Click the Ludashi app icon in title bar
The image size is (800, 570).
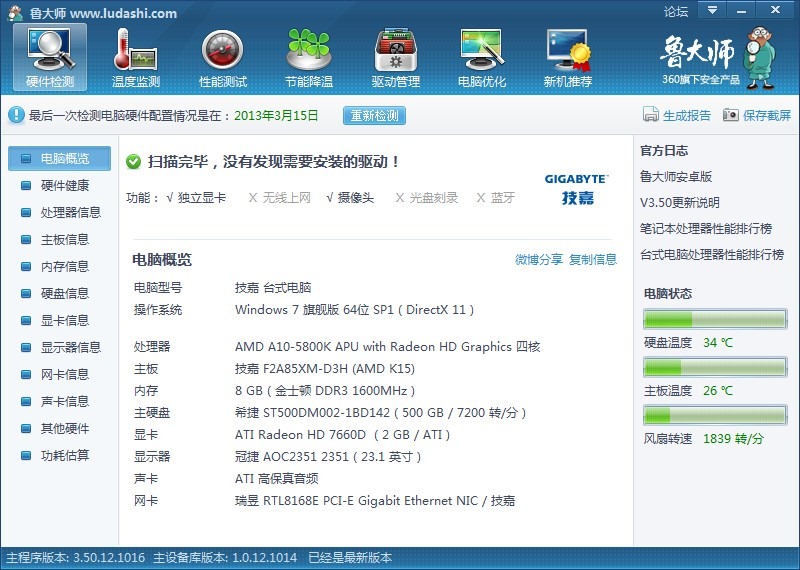(15, 12)
